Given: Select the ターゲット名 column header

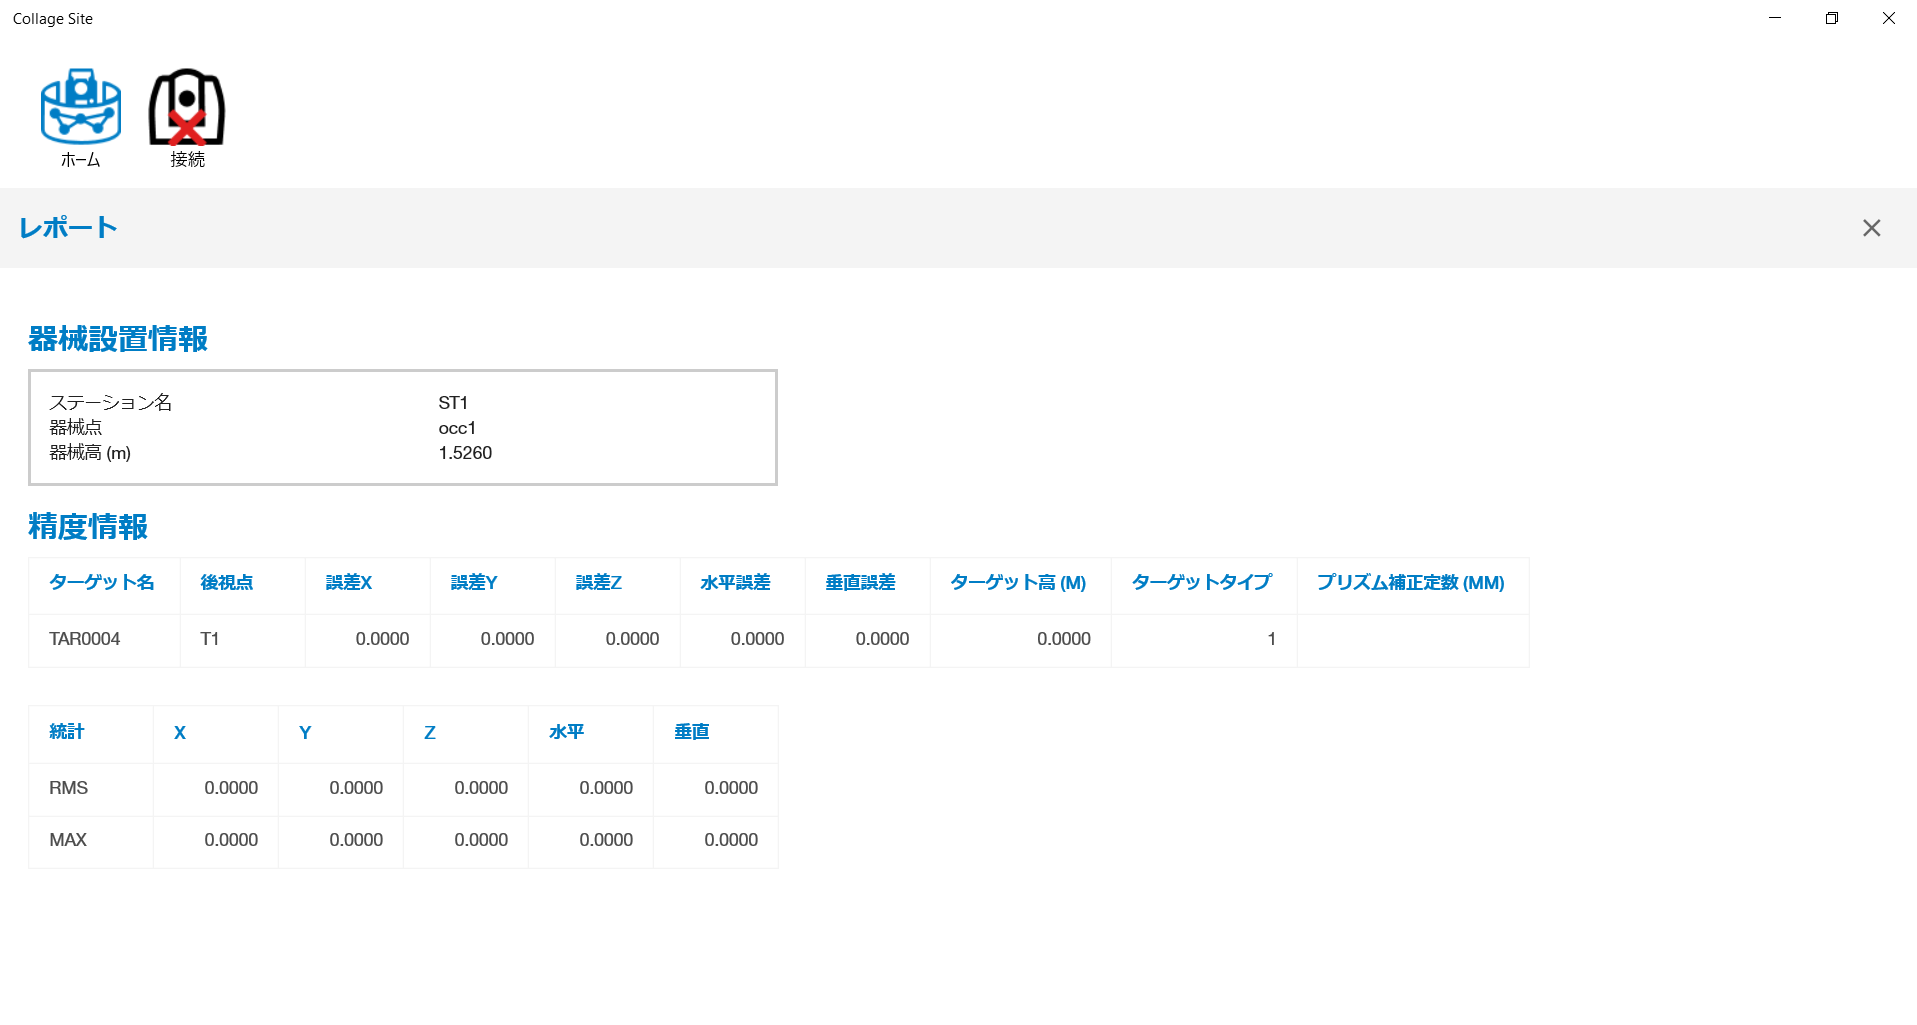Looking at the screenshot, I should 102,583.
